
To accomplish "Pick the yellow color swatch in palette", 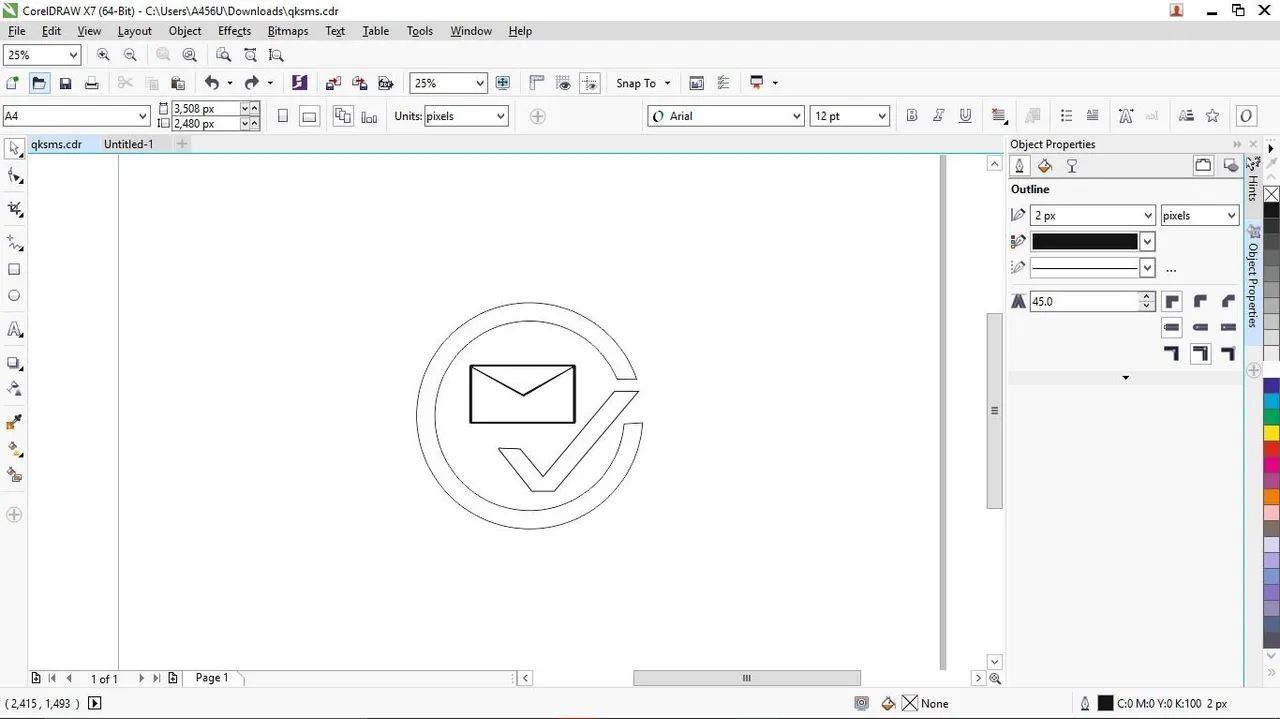I will pos(1271,433).
